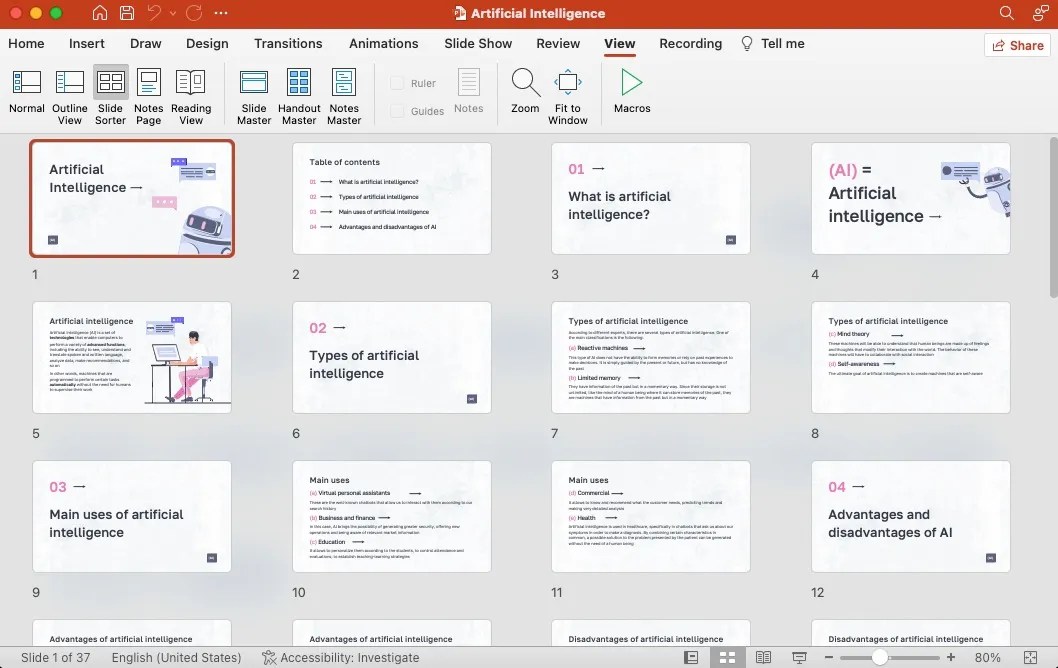Select the slide 4 thumbnail
The height and width of the screenshot is (668, 1058).
(910, 197)
